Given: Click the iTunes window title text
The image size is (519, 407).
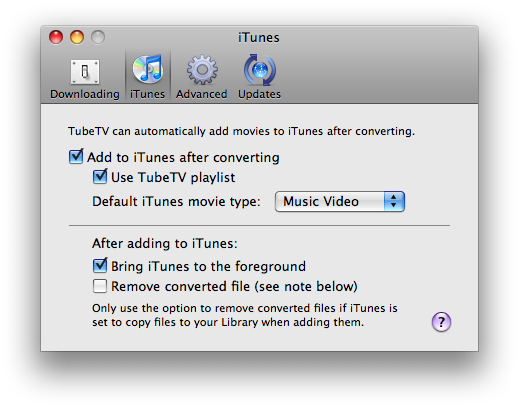Looking at the screenshot, I should (259, 37).
